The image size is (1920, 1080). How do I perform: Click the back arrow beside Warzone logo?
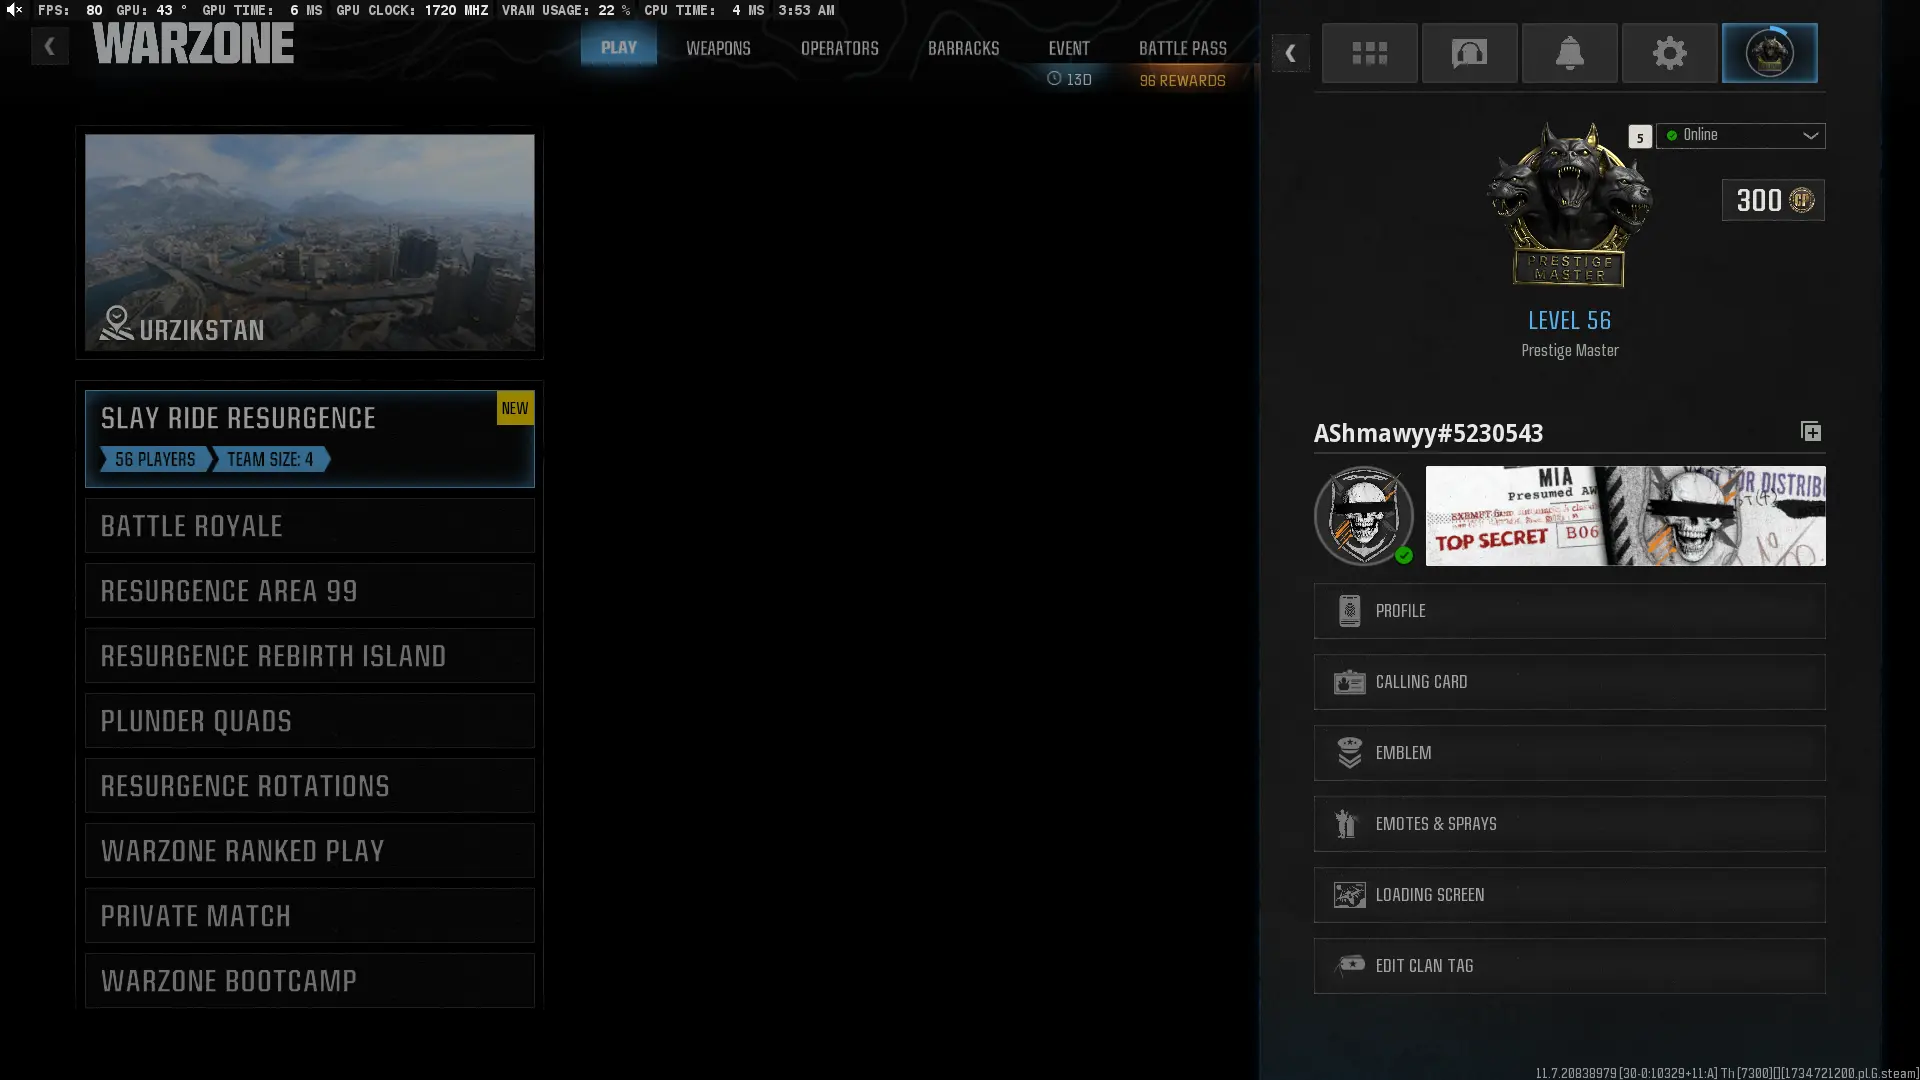coord(49,47)
